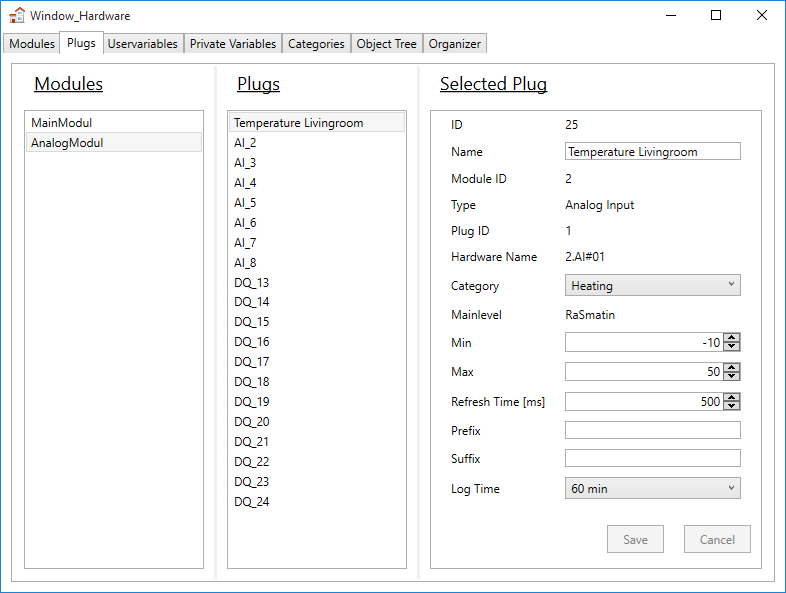This screenshot has width=786, height=593.
Task: Increase Refresh Time with up arrow
Action: click(732, 396)
